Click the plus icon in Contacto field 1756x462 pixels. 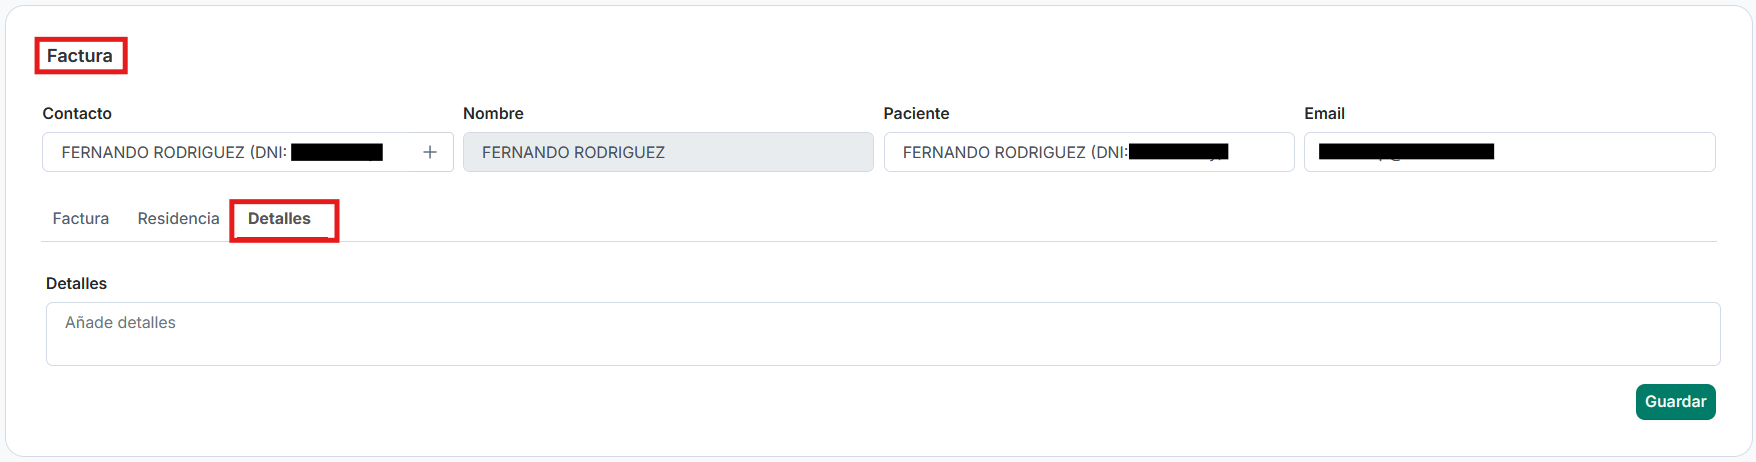tap(430, 152)
